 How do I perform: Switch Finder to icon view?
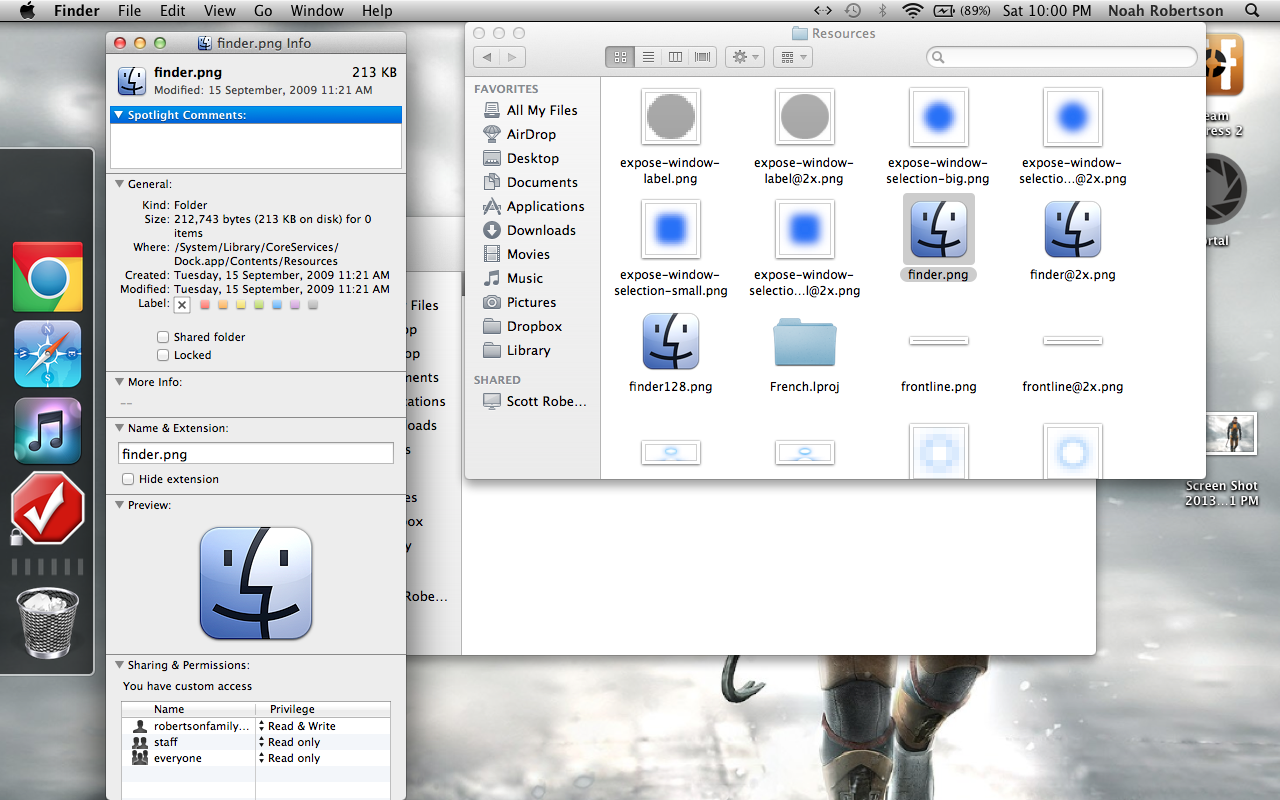coord(619,57)
